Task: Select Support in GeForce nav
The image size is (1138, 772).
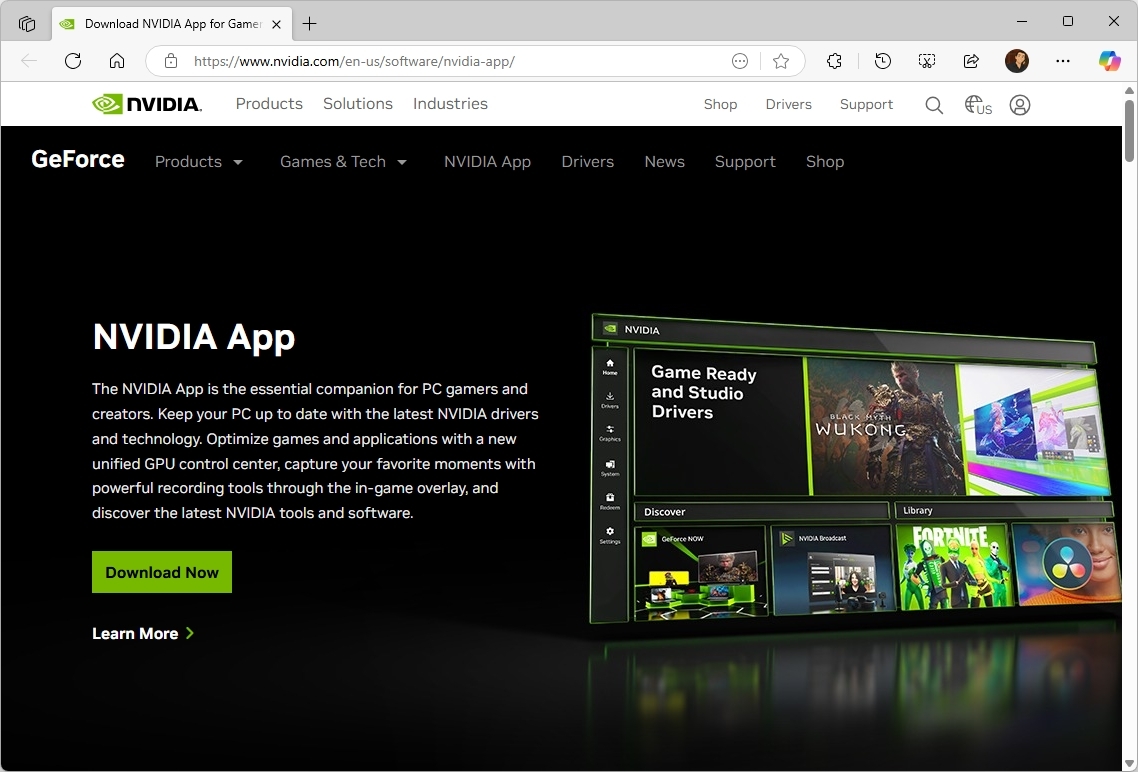Action: (745, 162)
